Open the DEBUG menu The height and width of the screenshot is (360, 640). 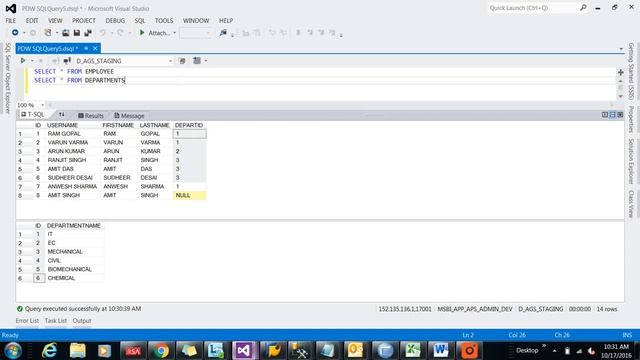[115, 20]
